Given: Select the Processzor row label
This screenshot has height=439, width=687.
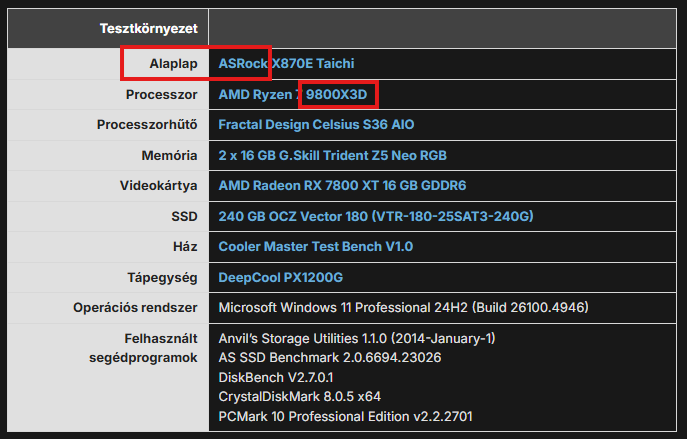Looking at the screenshot, I should (x=162, y=95).
